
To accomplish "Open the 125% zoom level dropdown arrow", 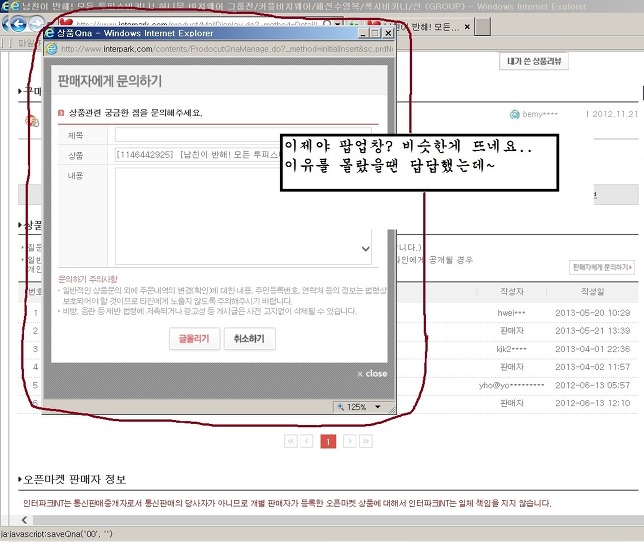I will click(377, 406).
